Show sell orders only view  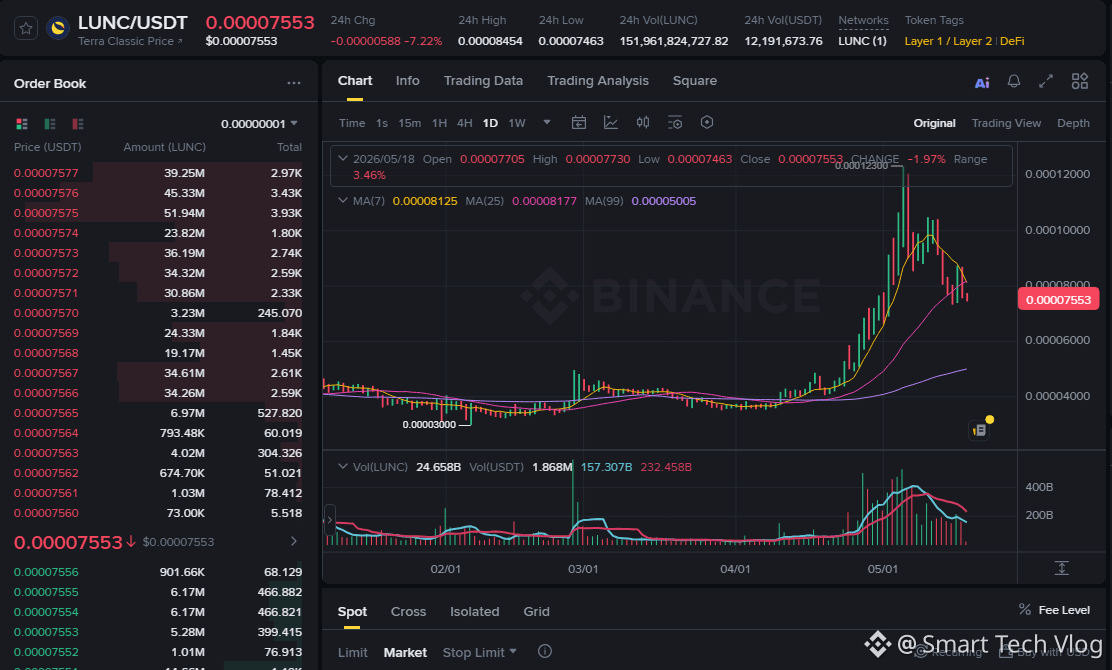point(78,124)
